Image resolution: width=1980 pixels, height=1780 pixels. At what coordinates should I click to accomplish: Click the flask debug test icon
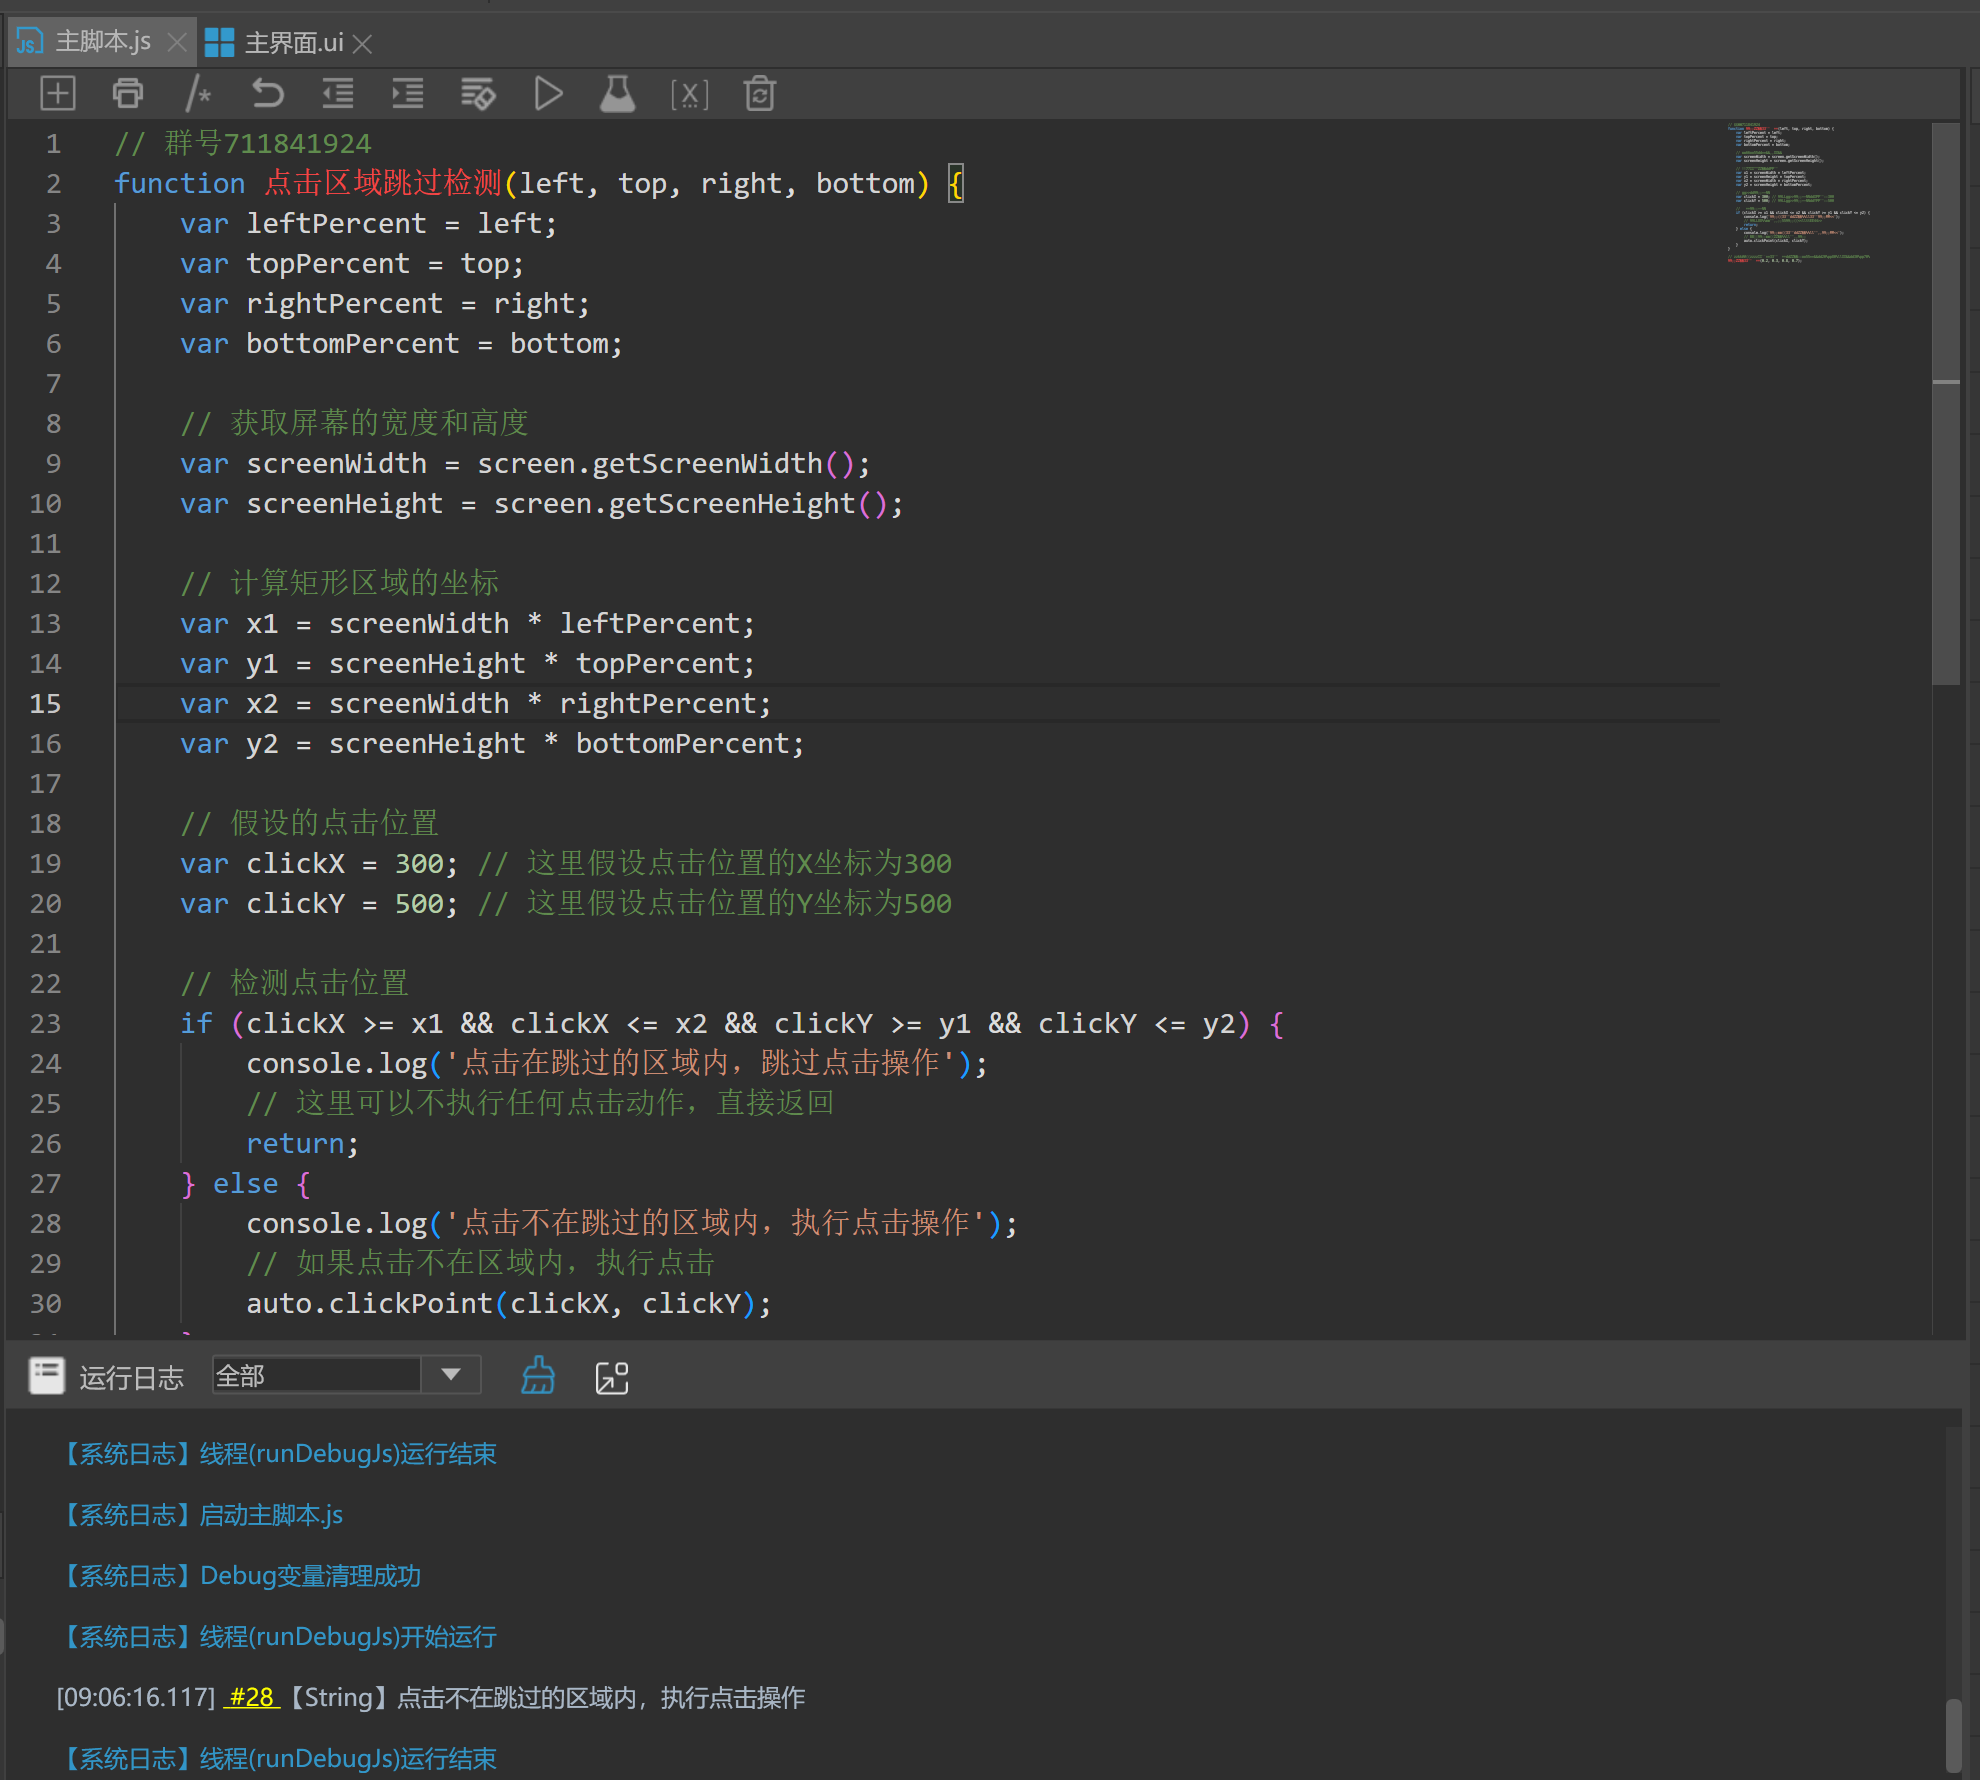click(x=617, y=94)
